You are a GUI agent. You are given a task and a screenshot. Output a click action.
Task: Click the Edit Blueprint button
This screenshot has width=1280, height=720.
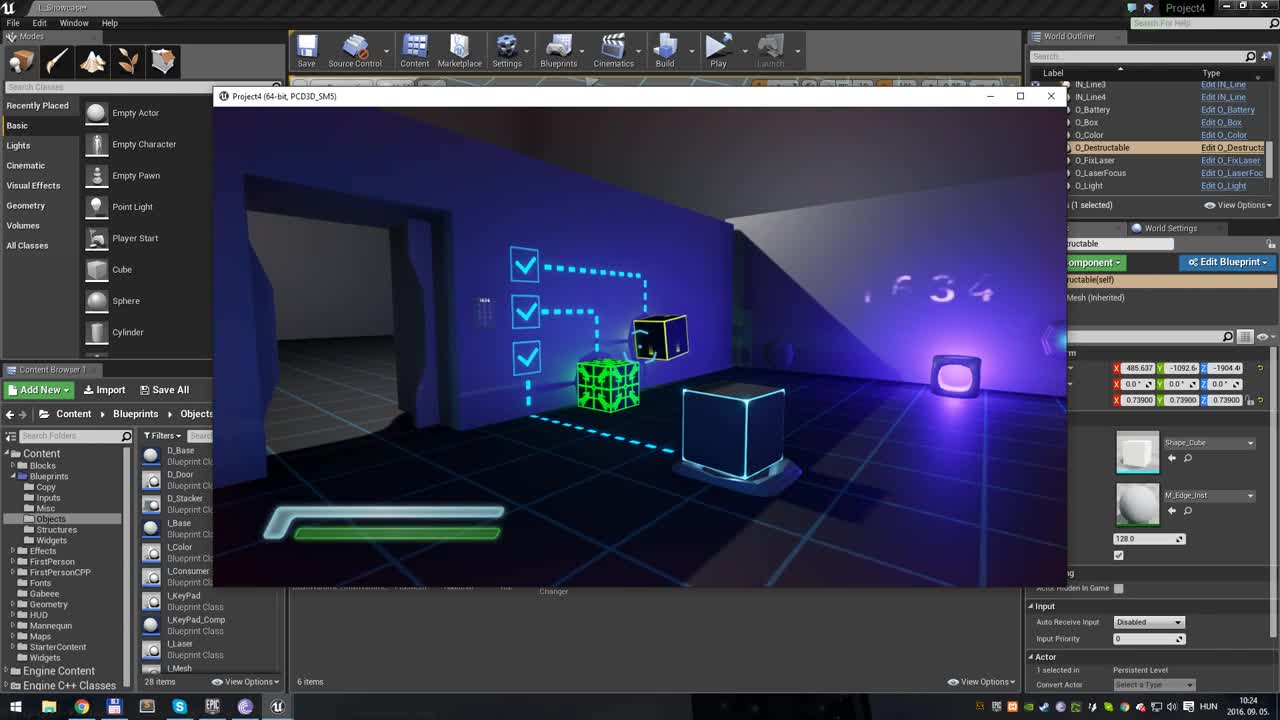click(x=1227, y=262)
